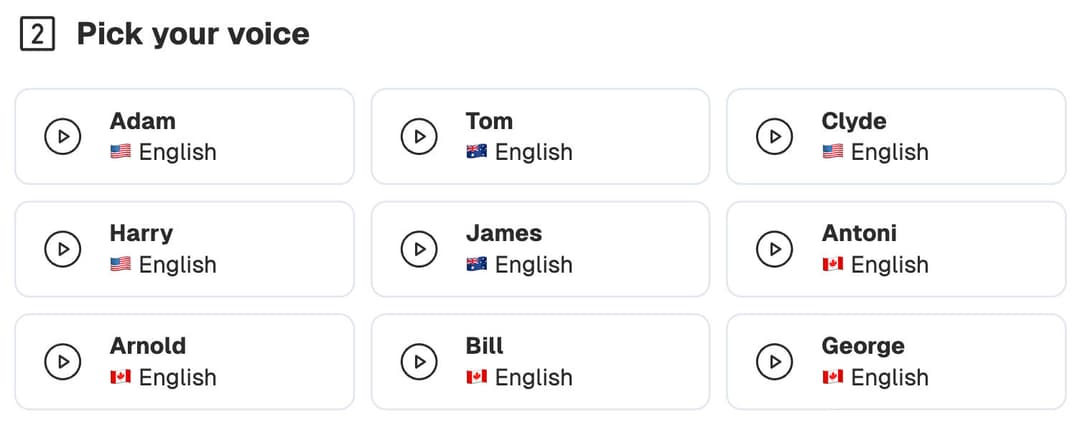The image size is (1080, 429).
Task: Choose the Tom voice name
Action: coord(489,121)
